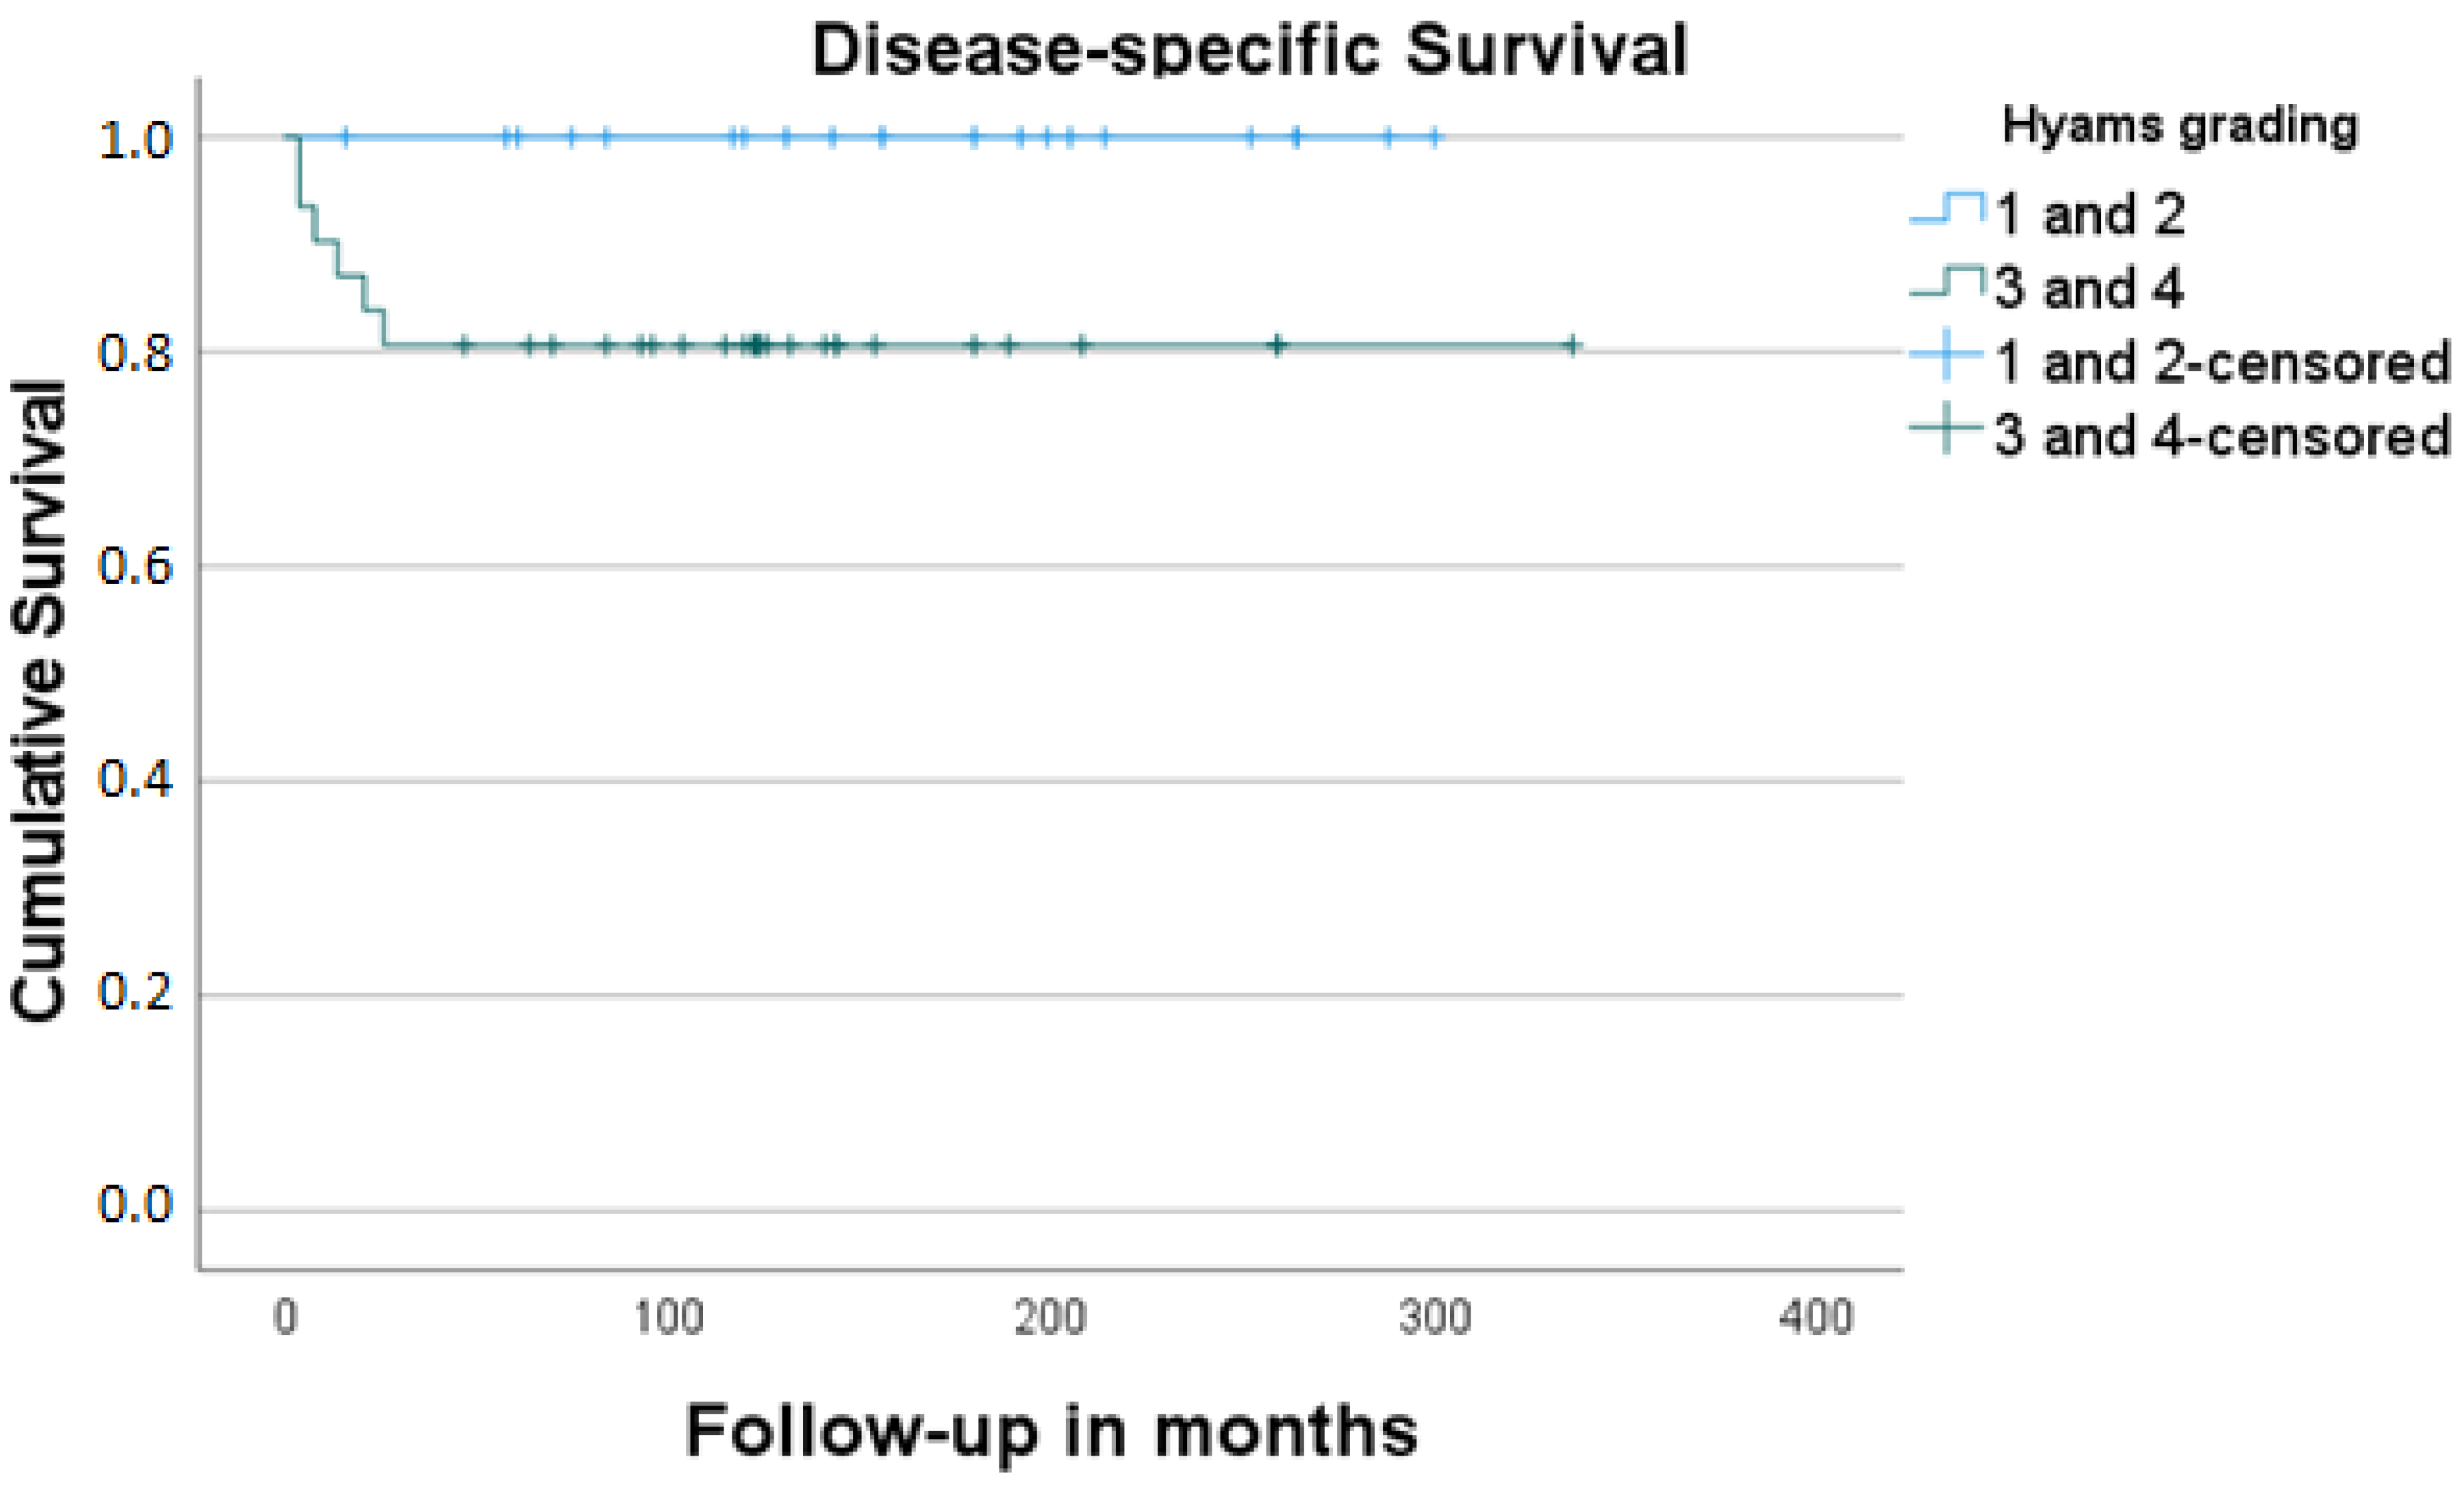Click the '1 and 2-censored' legend cross marker
The image size is (2464, 1485).
coord(1946,356)
